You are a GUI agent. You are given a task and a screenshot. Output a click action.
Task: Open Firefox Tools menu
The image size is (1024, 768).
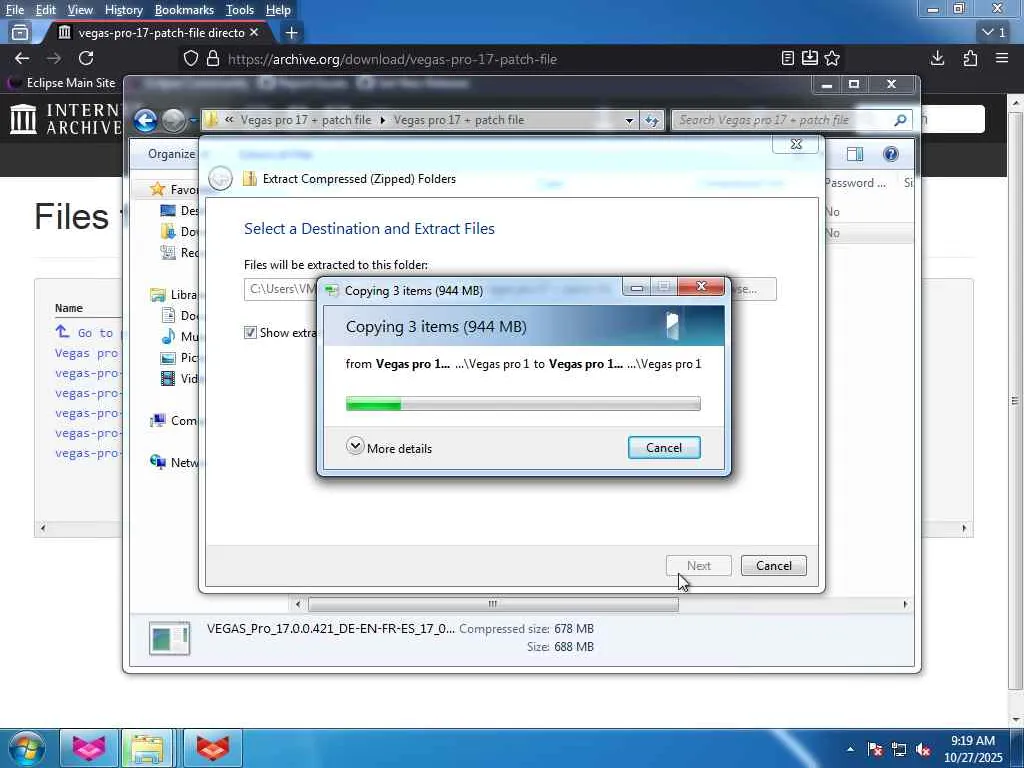click(x=240, y=10)
